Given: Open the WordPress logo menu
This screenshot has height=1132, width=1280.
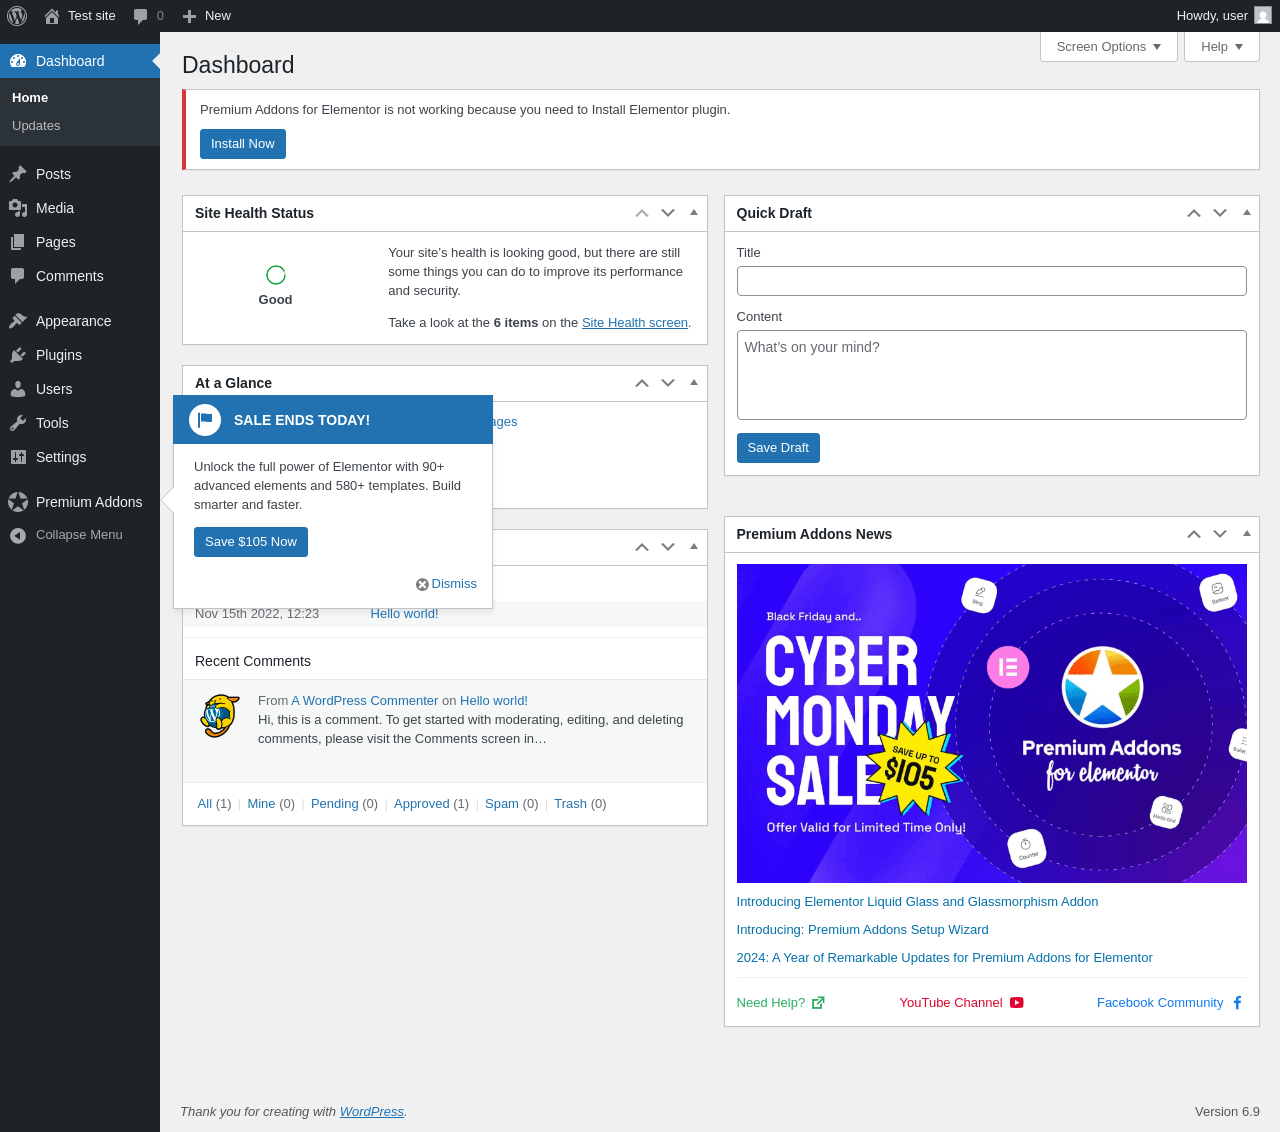Looking at the screenshot, I should click(x=17, y=16).
